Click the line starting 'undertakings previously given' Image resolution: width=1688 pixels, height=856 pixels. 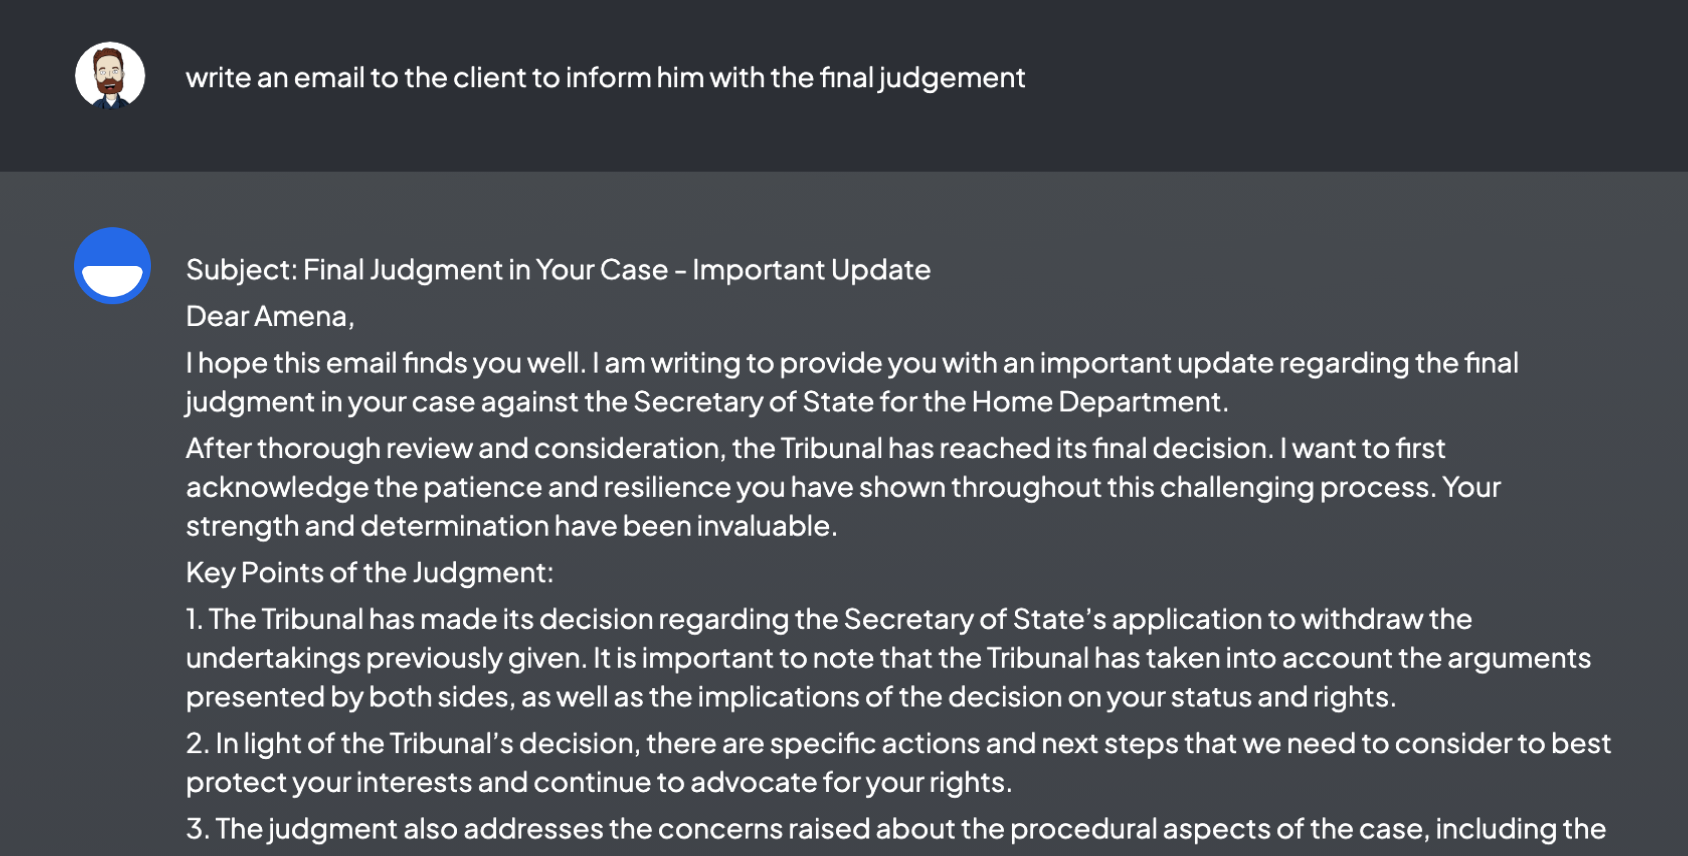pyautogui.click(x=888, y=658)
